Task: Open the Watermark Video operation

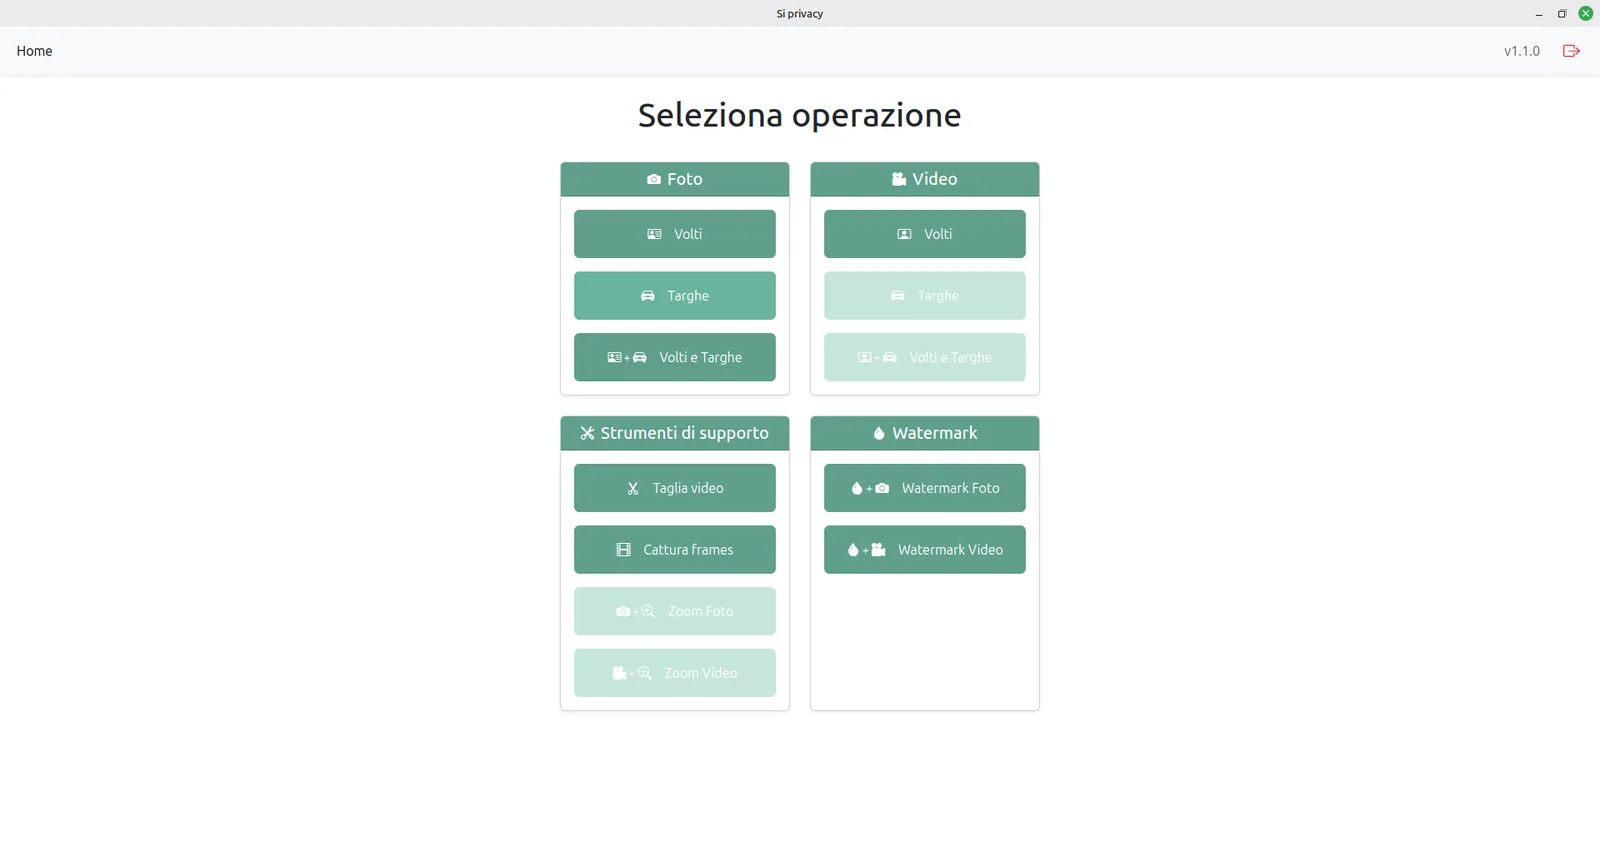Action: click(x=925, y=550)
